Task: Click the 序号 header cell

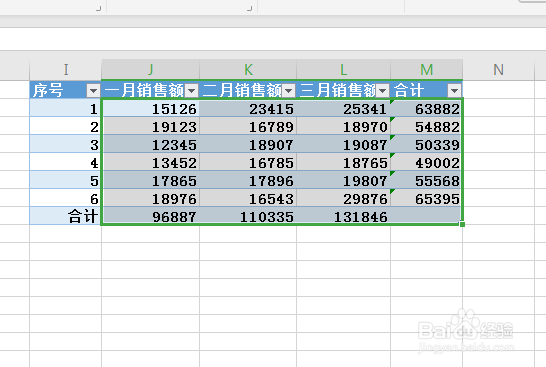Action: 65,90
